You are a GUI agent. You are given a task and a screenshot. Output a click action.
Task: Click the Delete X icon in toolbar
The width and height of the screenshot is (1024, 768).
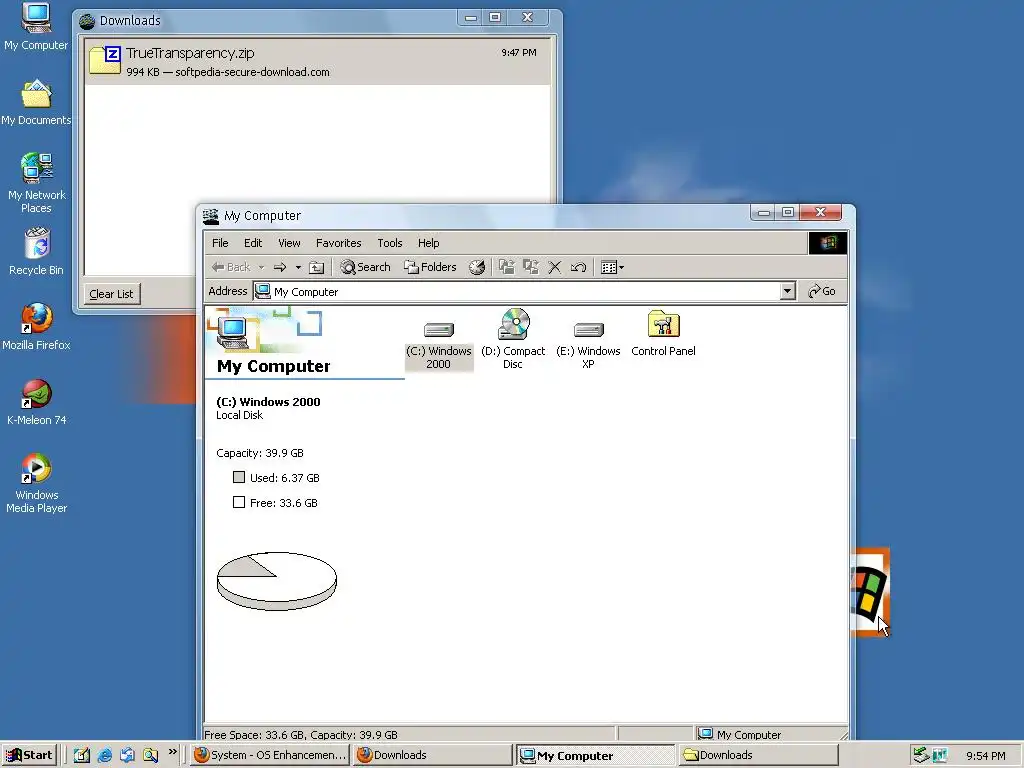[x=554, y=267]
